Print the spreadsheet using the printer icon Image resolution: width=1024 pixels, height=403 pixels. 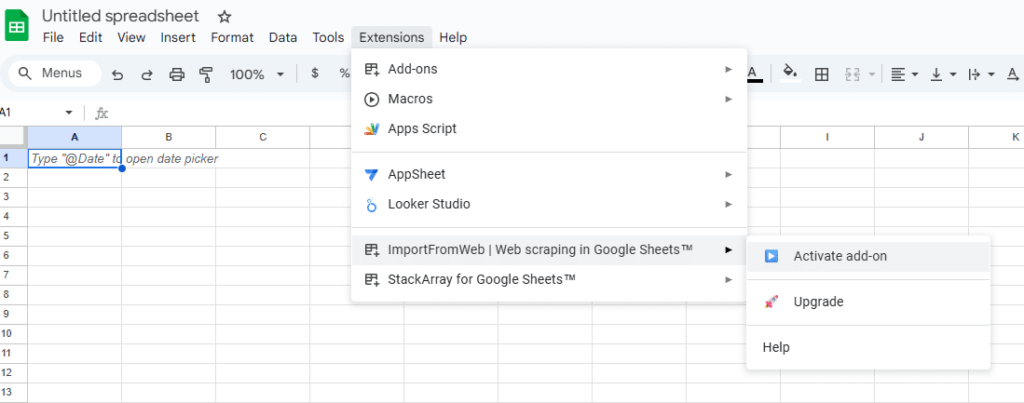177,74
